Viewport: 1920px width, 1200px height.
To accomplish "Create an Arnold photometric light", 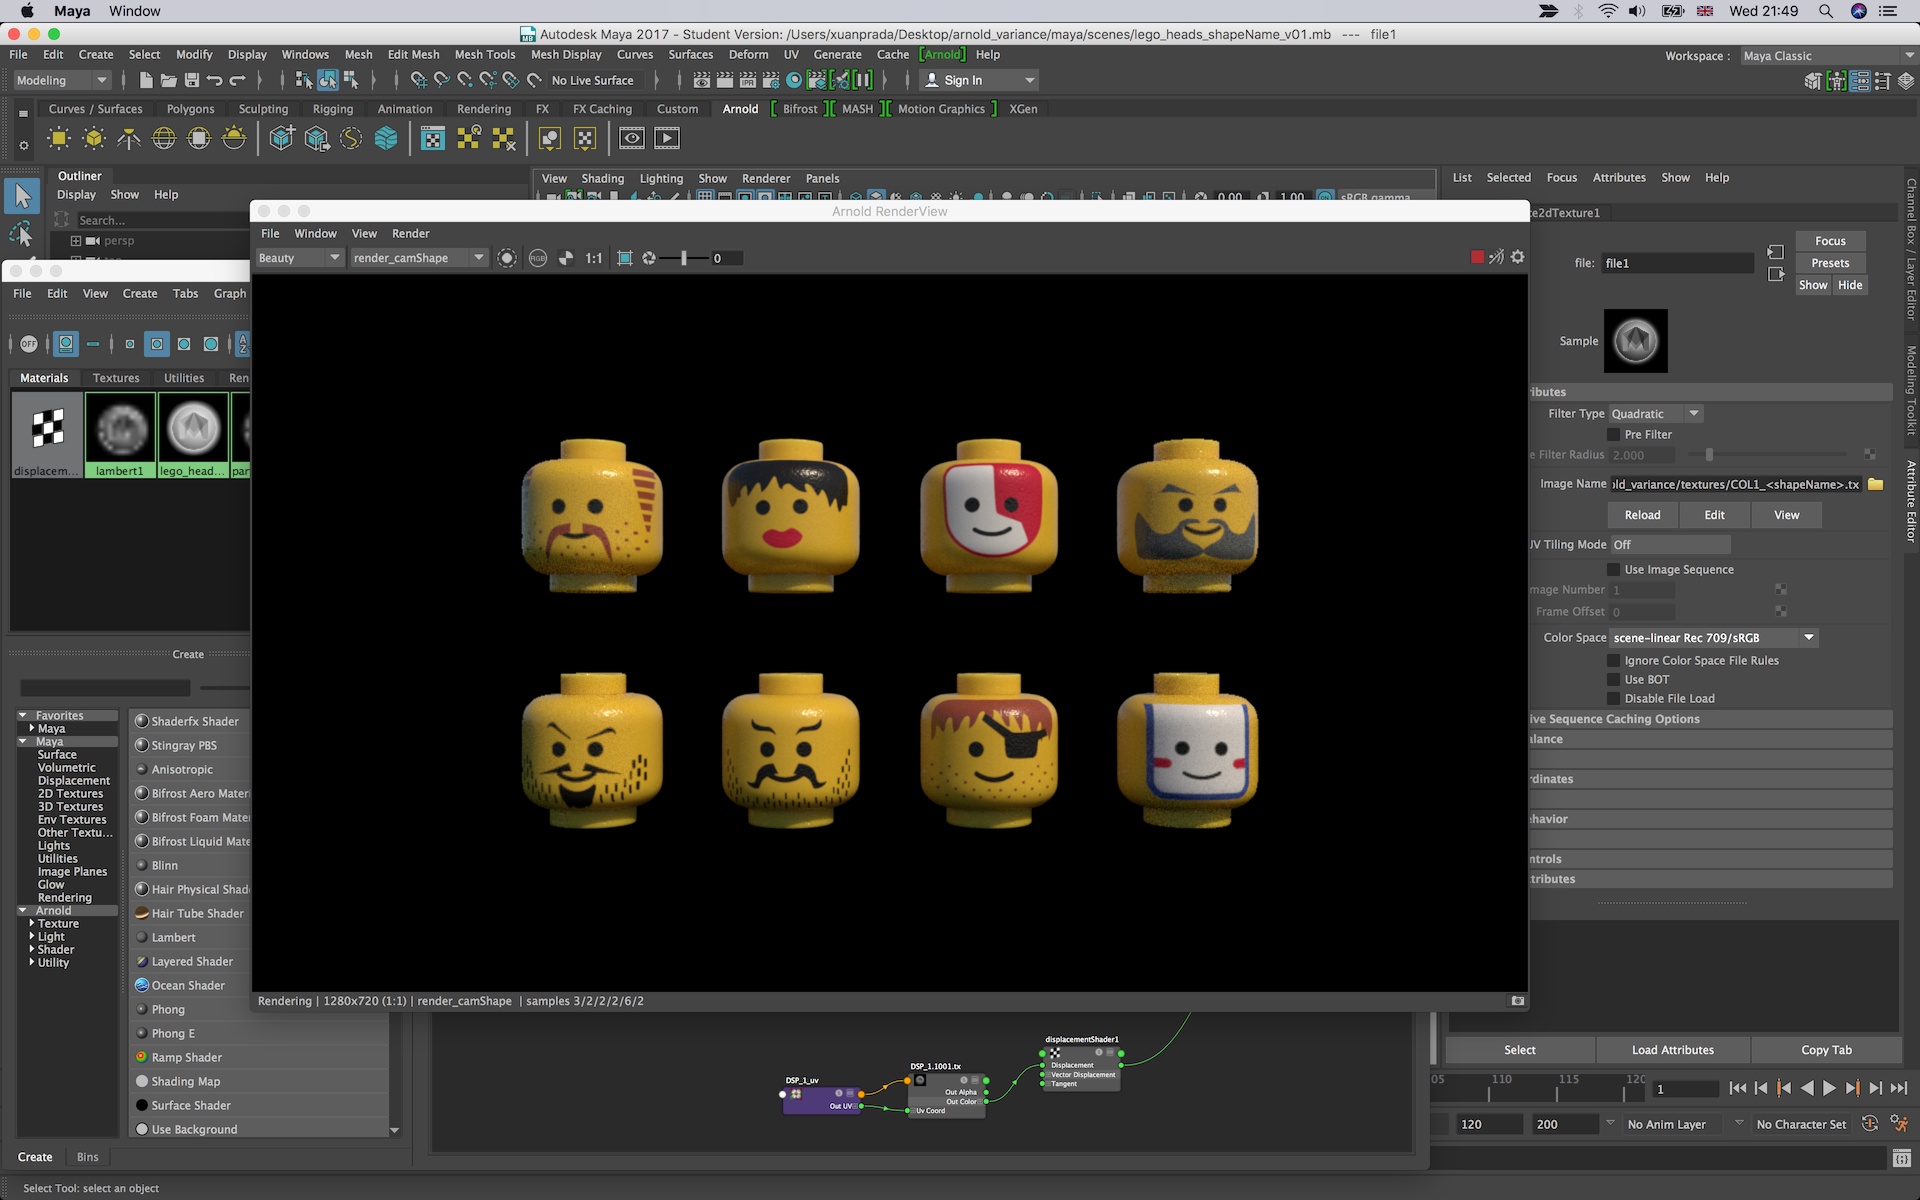I will point(129,138).
